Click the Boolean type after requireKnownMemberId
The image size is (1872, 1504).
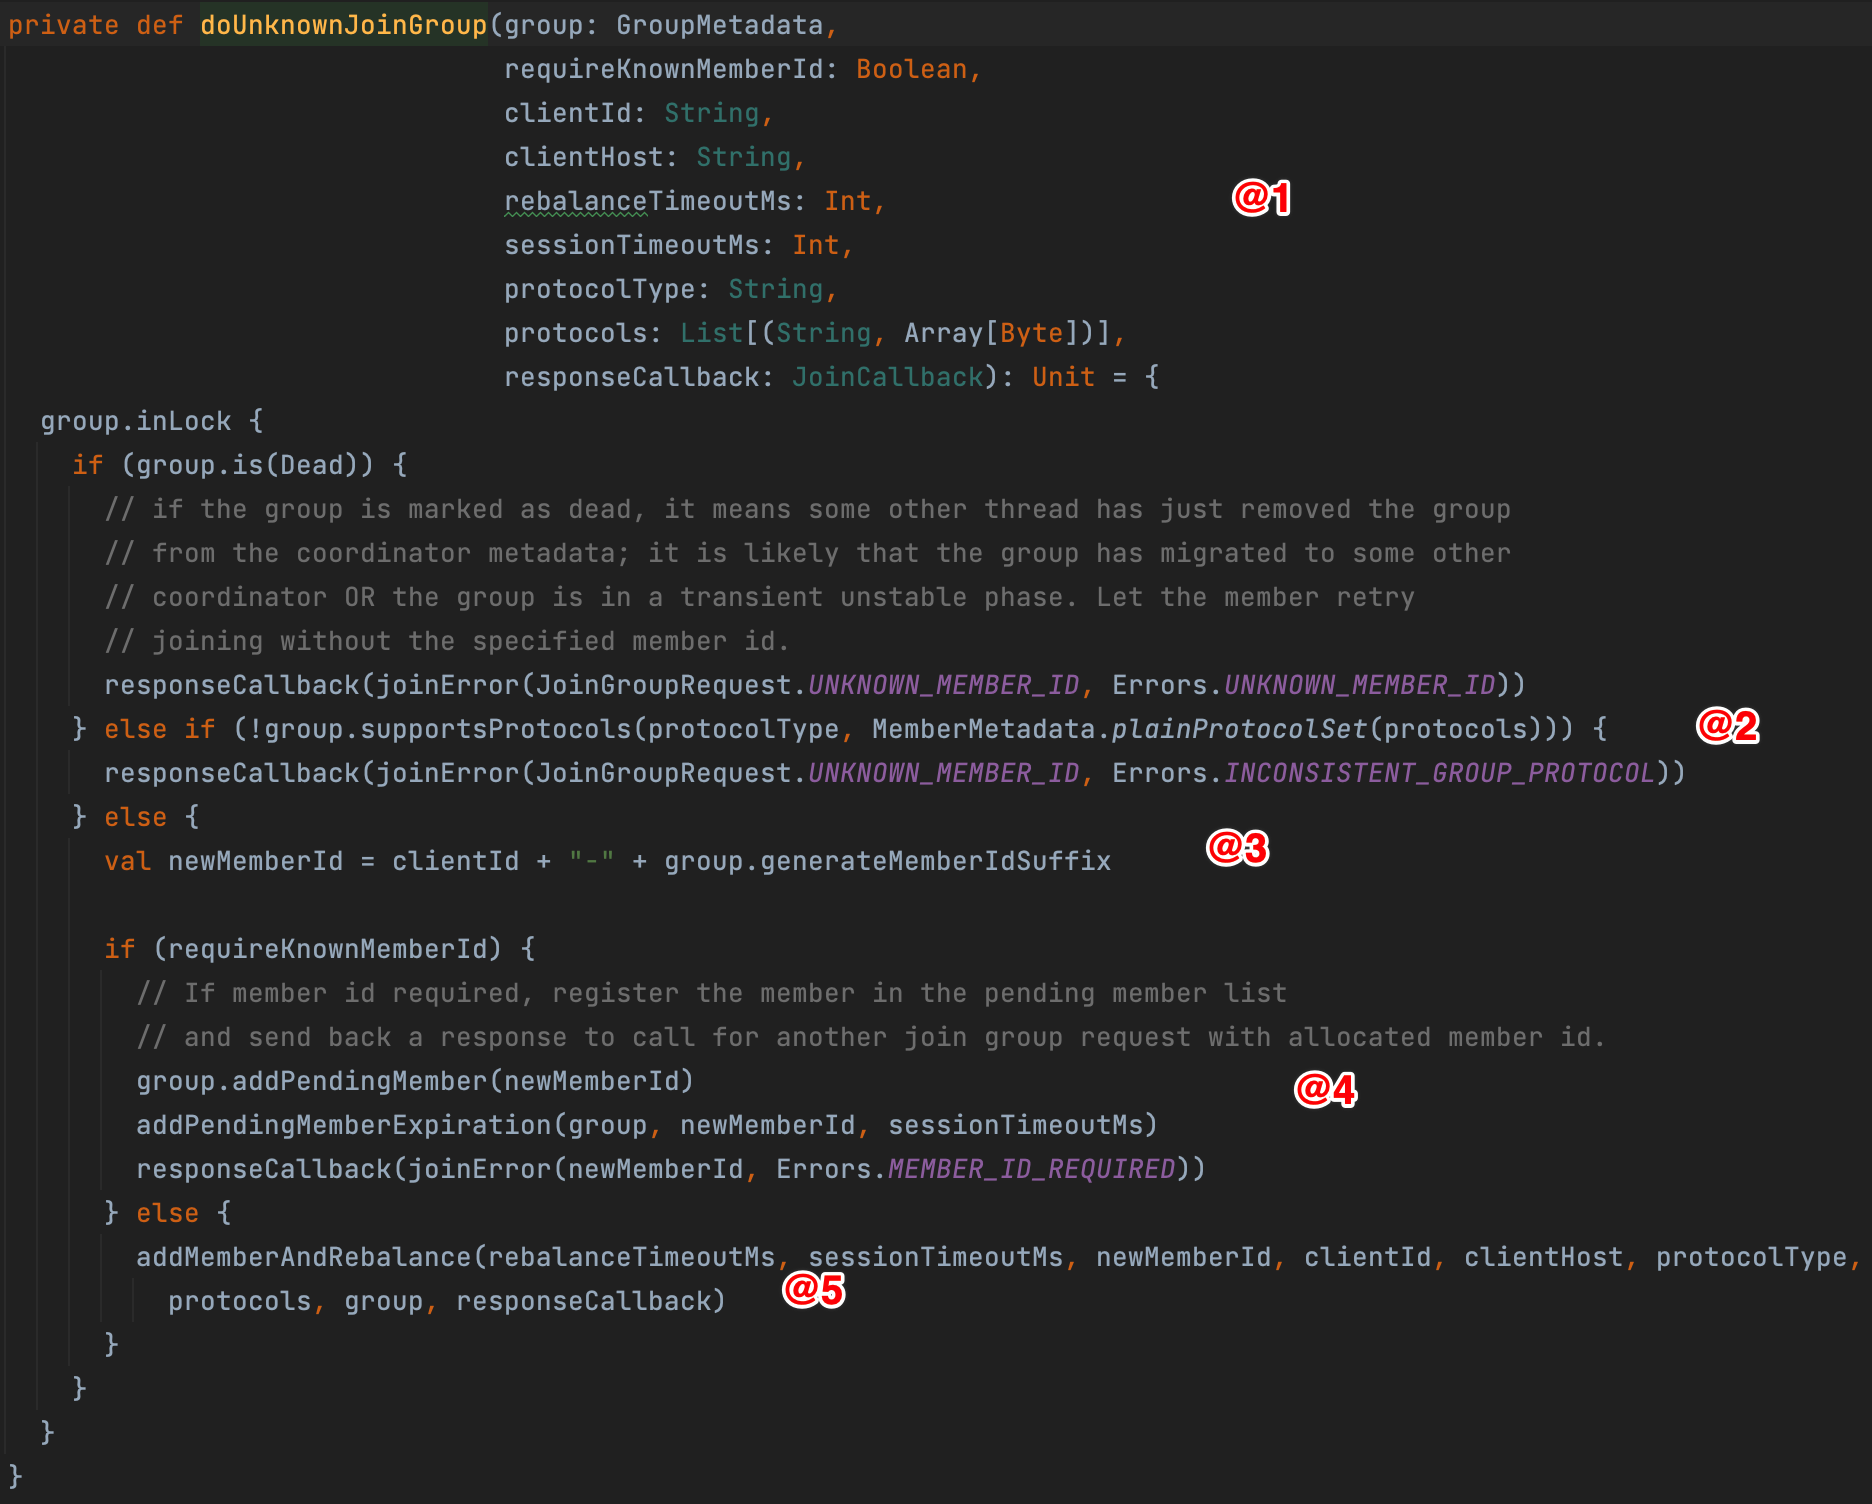(911, 69)
